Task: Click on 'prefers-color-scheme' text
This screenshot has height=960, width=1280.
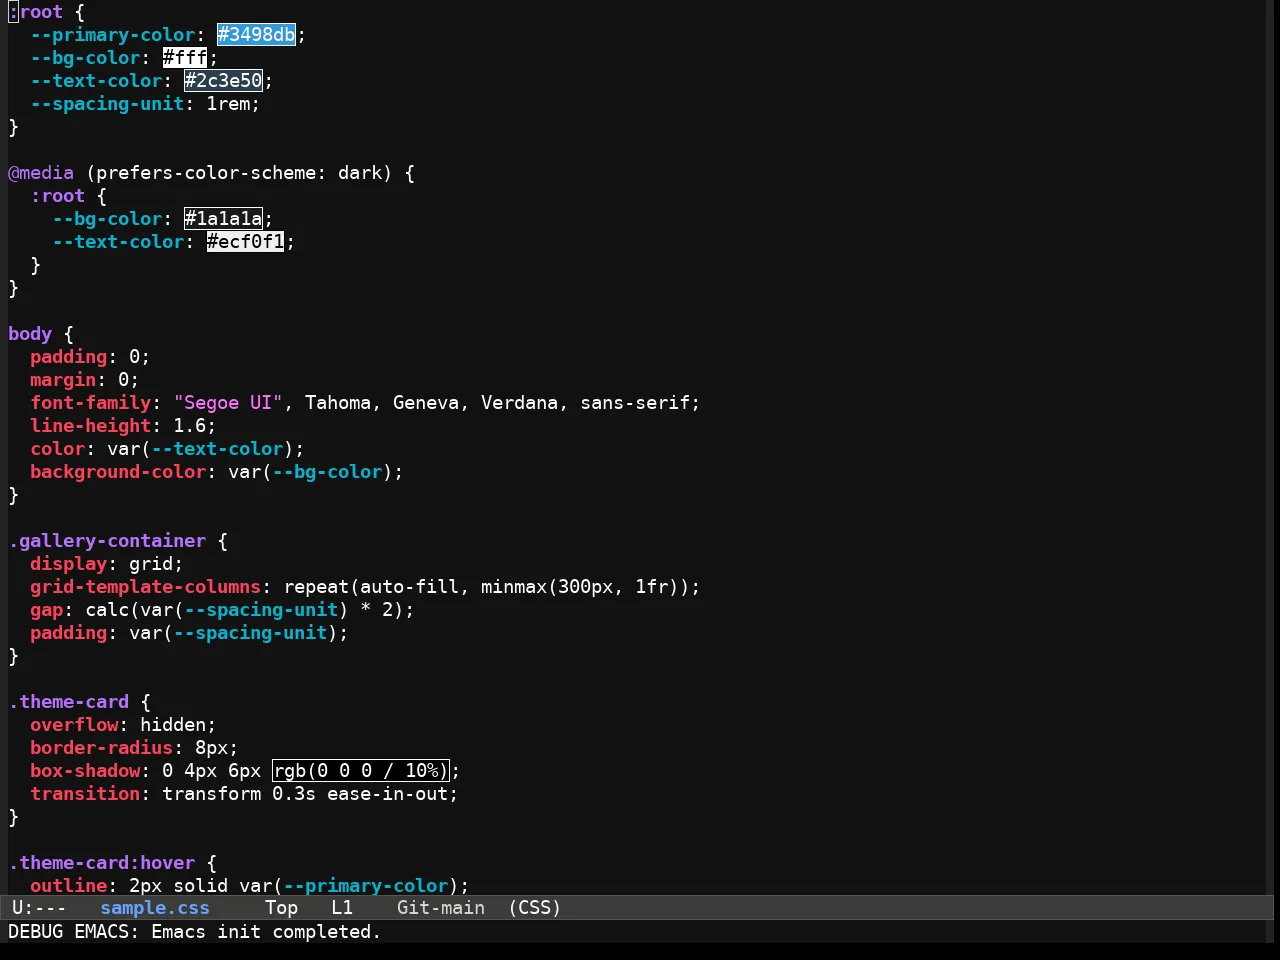Action: tap(206, 173)
